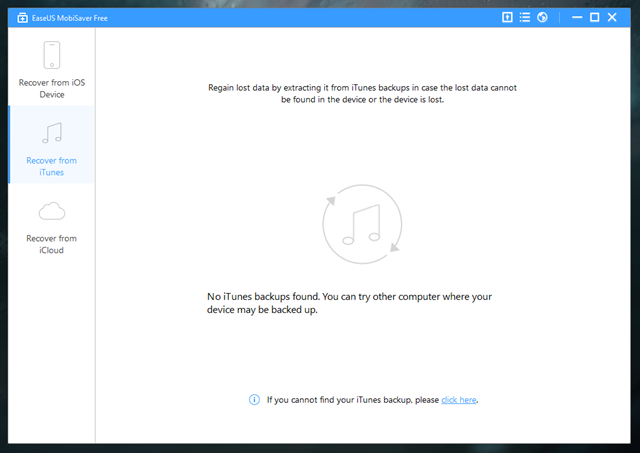The width and height of the screenshot is (640, 453).
Task: Click the large iTunes sync circle graphic
Action: pos(362,224)
